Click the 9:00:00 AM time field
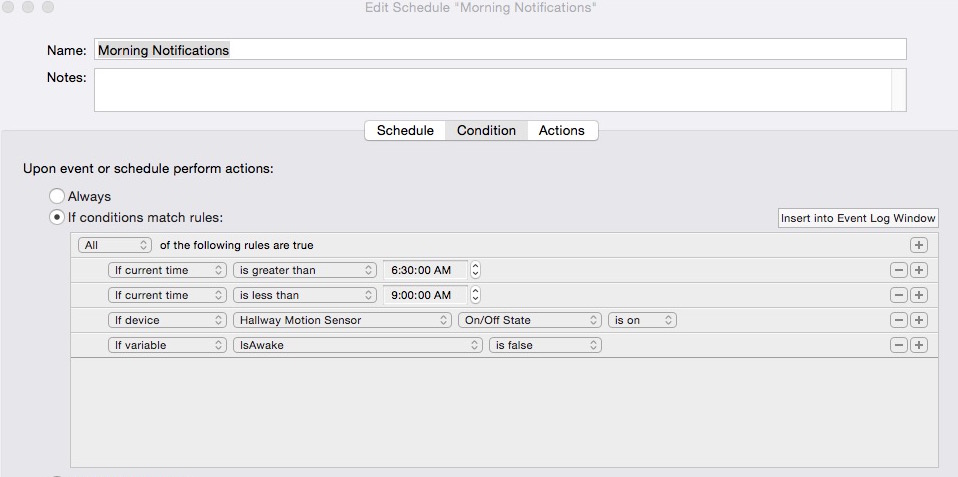Viewport: 958px width, 477px height. pyautogui.click(x=425, y=295)
